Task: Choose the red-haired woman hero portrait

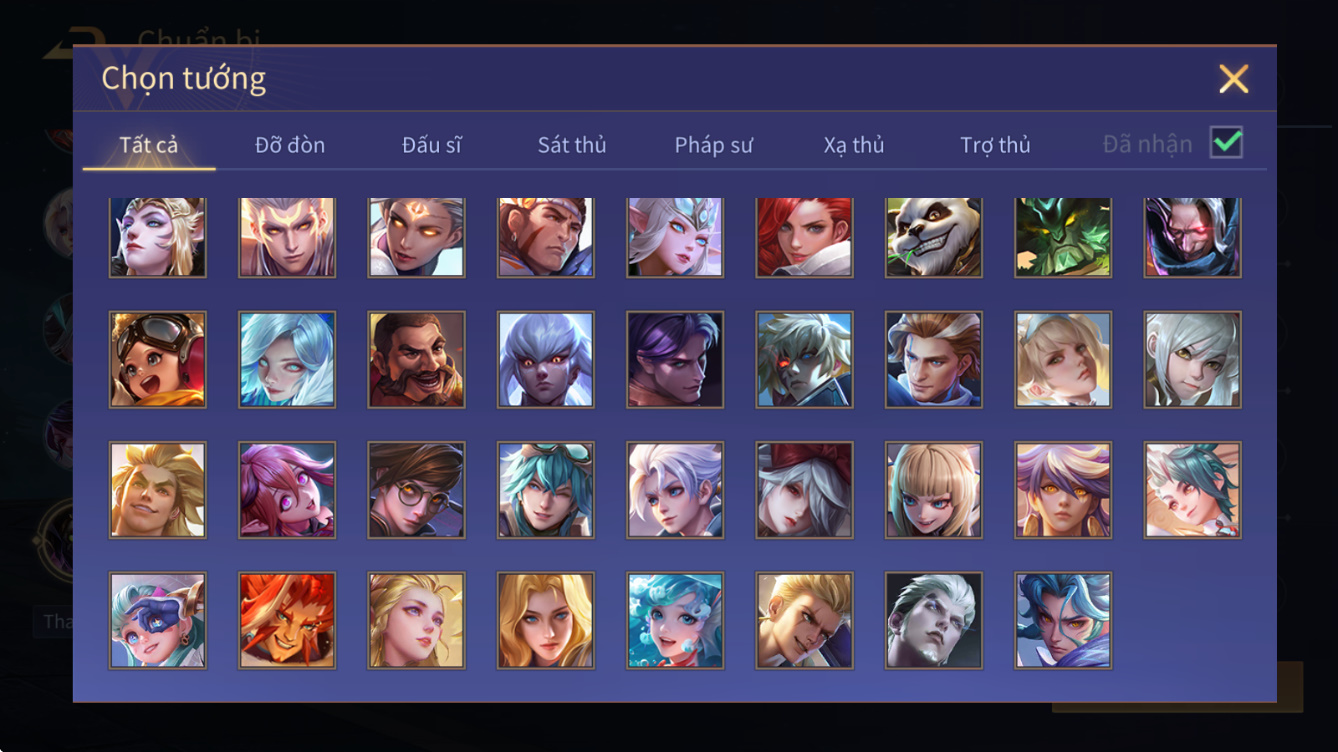Action: point(804,237)
